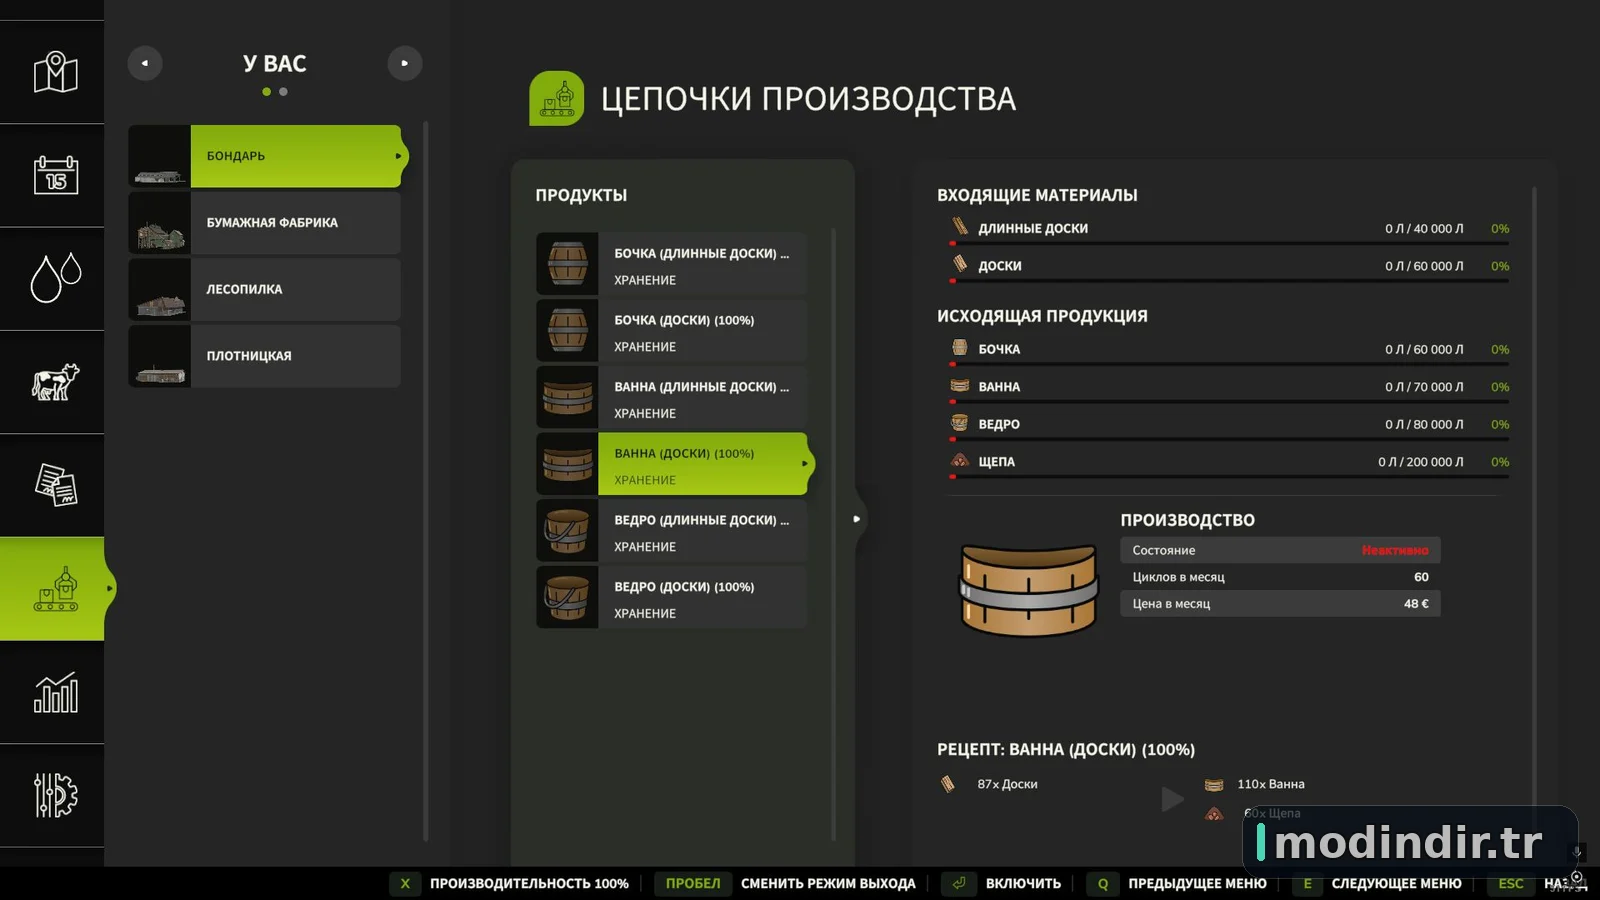Click the ДЛИННЫЕ ДОСКИ fill level bar
Viewport: 1600px width, 900px height.
click(x=1229, y=243)
